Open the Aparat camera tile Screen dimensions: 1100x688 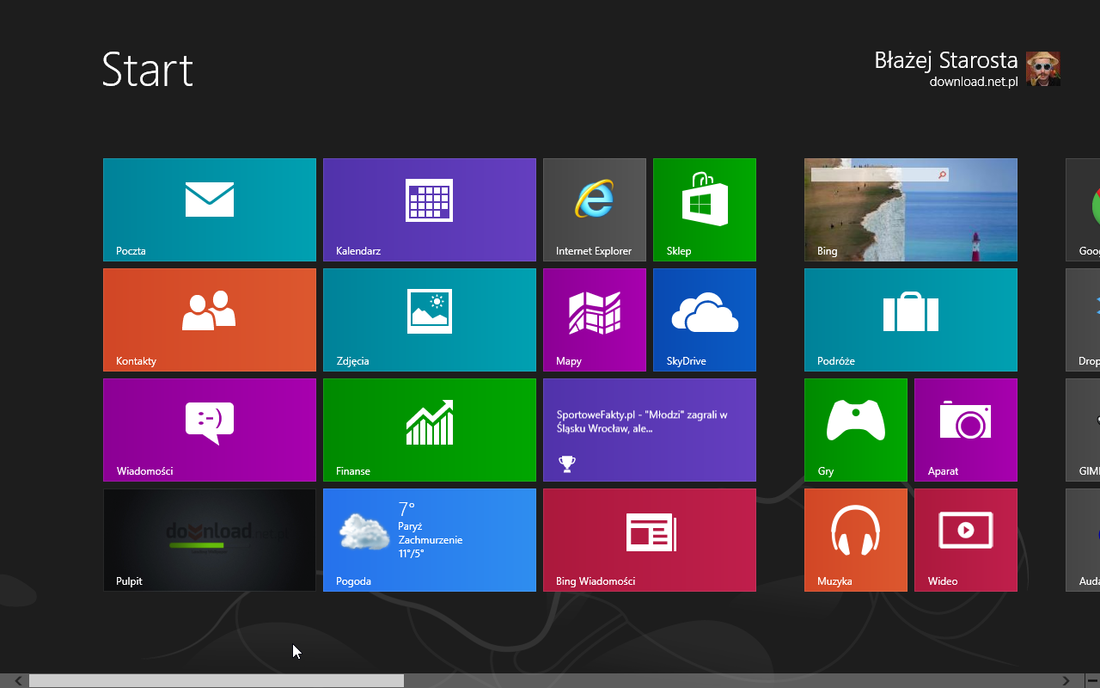click(966, 430)
